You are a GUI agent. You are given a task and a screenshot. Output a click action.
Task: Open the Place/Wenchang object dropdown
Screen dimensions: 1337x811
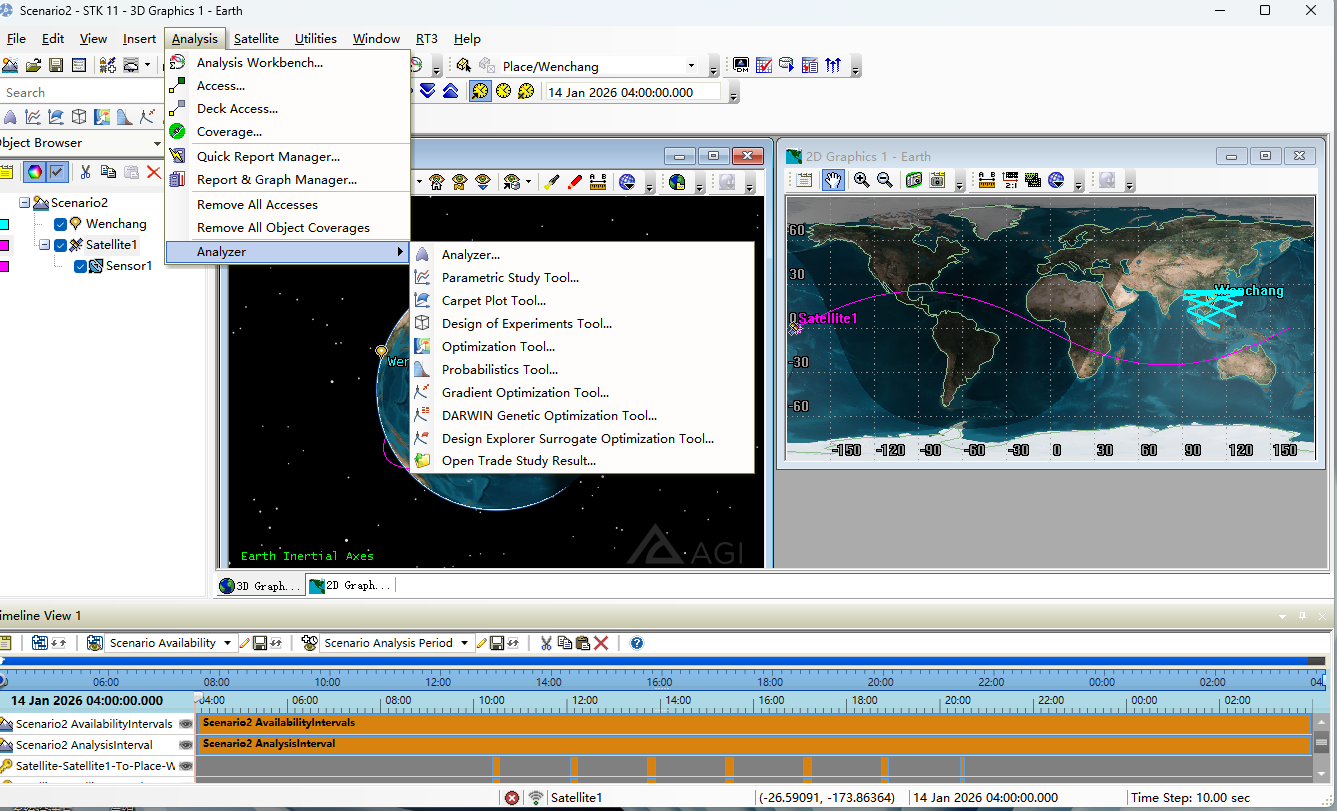tap(691, 66)
